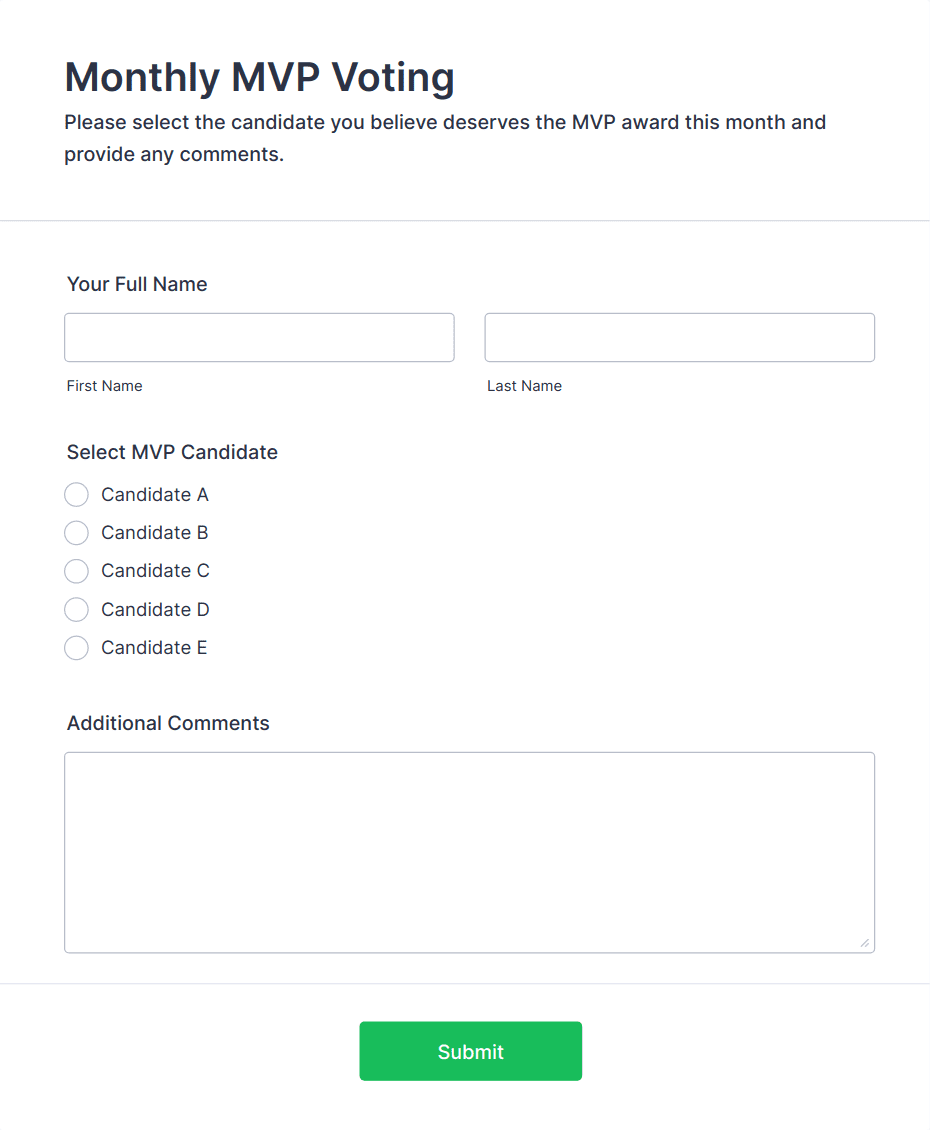Click the 'Monthly MVP Voting' heading
930x1130 pixels.
[x=260, y=77]
